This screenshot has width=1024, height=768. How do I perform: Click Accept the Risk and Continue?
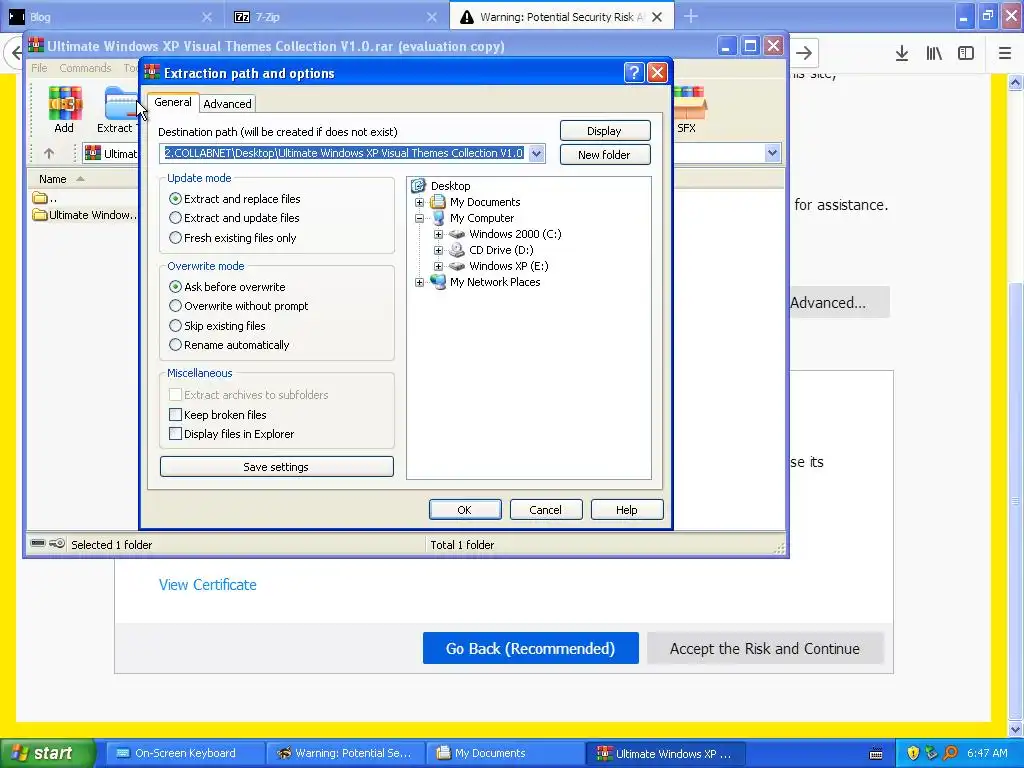(765, 648)
